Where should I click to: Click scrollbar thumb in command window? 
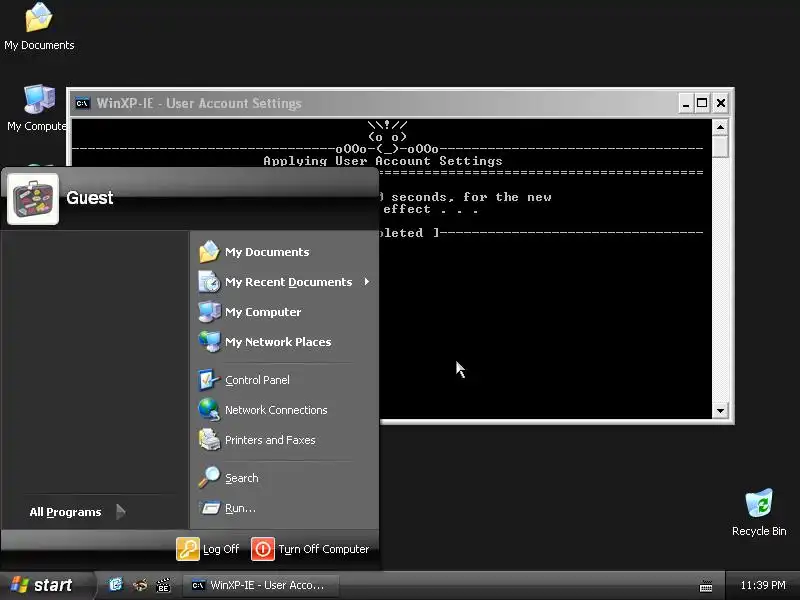(720, 146)
